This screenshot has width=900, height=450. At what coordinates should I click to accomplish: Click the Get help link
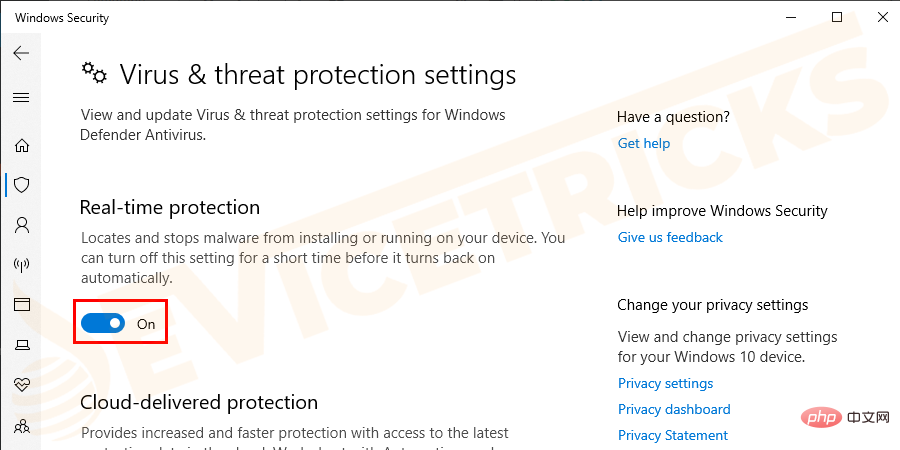coord(643,143)
